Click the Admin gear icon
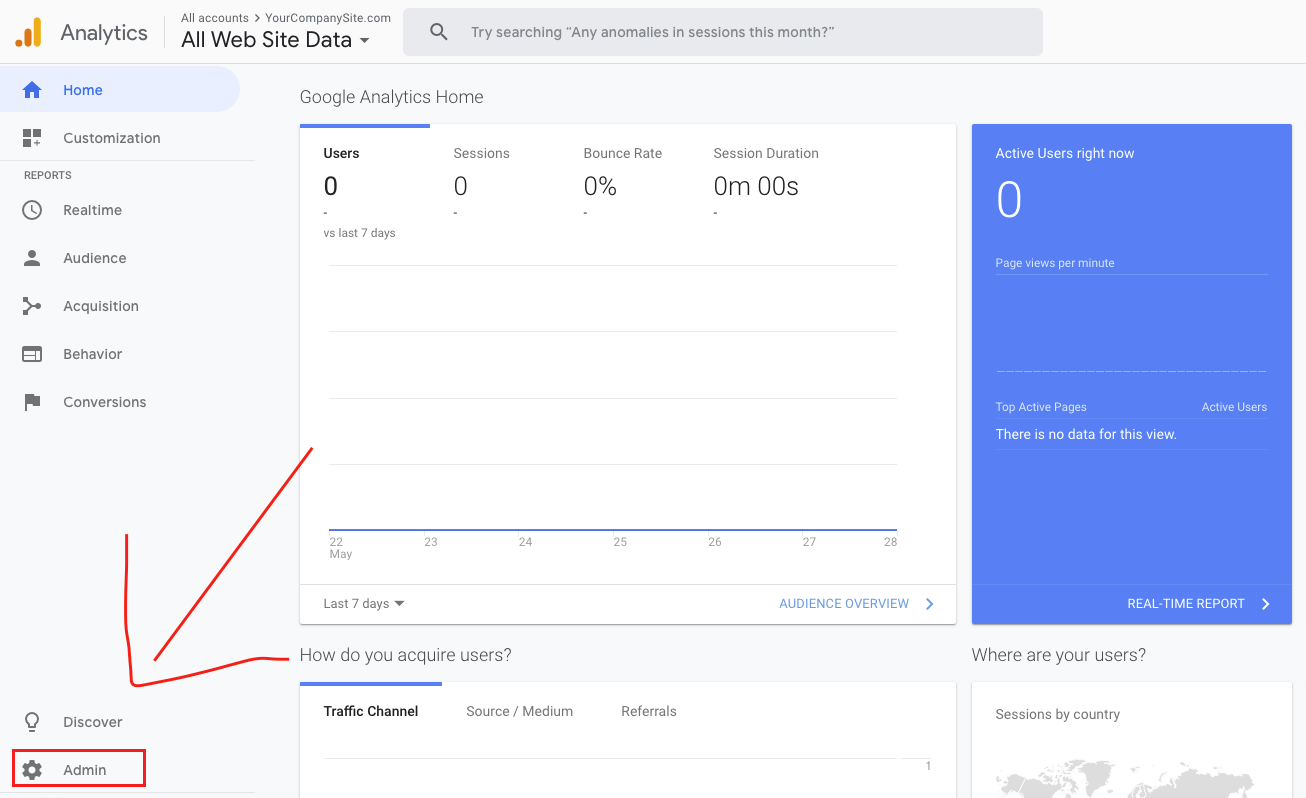The image size is (1306, 798). (32, 770)
